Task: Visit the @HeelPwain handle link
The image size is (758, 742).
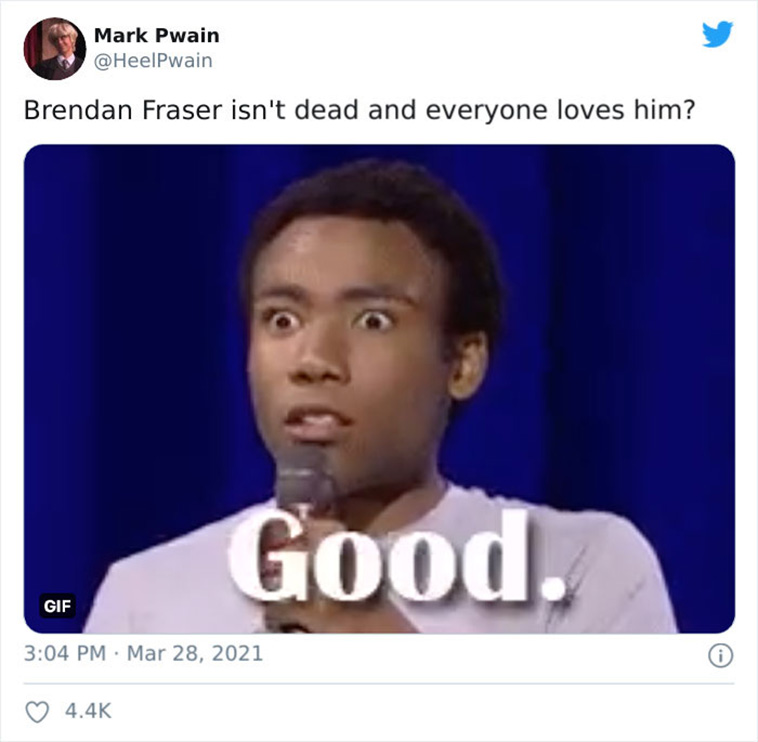Action: pyautogui.click(x=153, y=61)
